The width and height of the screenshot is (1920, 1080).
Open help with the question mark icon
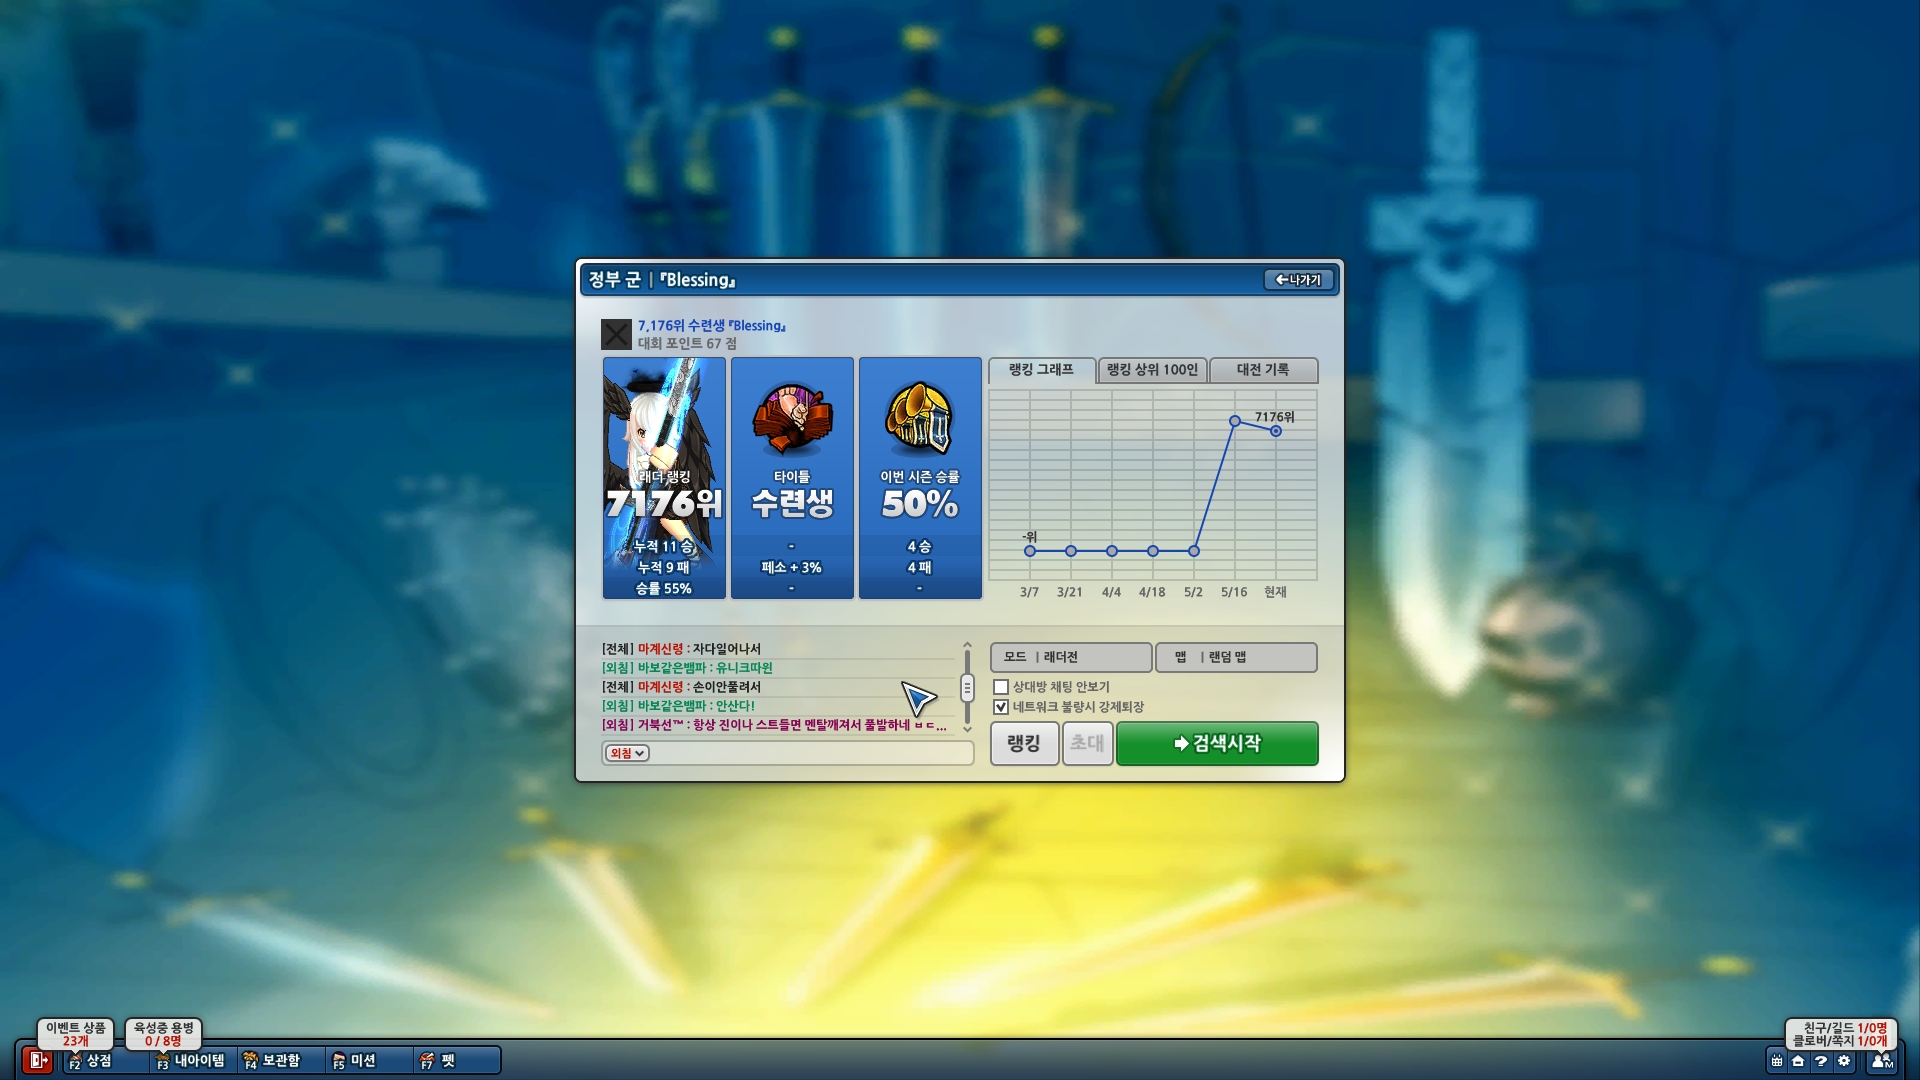1821,1062
